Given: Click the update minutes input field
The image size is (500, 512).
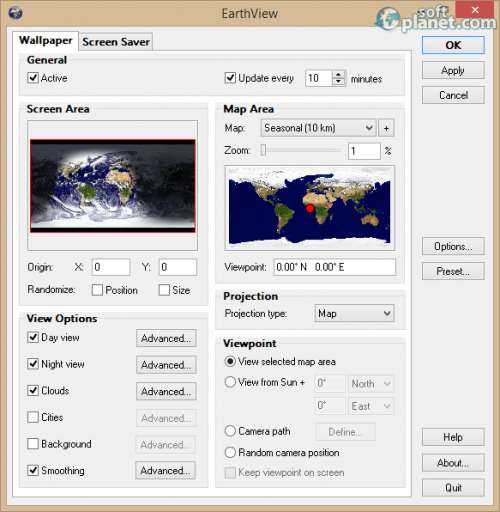Looking at the screenshot, I should tap(318, 78).
